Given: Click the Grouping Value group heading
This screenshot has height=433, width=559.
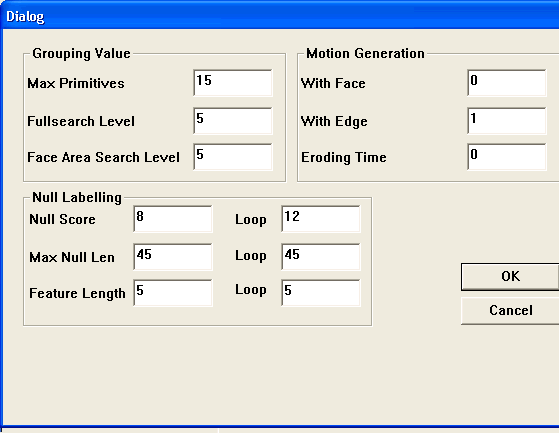Looking at the screenshot, I should (x=81, y=53).
